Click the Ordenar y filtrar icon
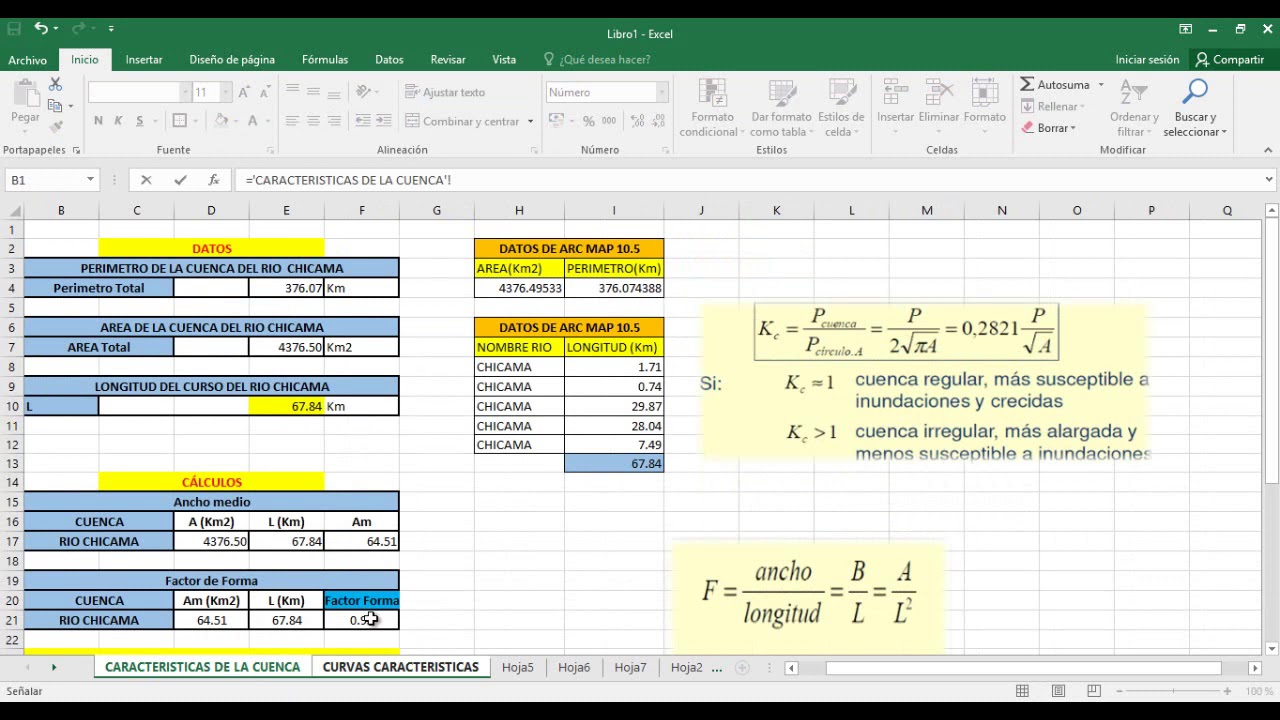1280x720 pixels. tap(1134, 92)
